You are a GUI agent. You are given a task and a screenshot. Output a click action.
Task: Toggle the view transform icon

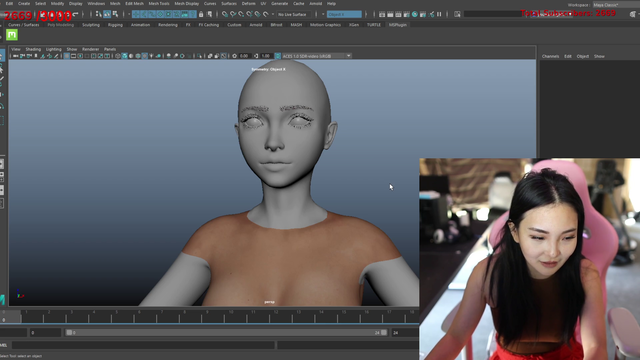(x=278, y=56)
